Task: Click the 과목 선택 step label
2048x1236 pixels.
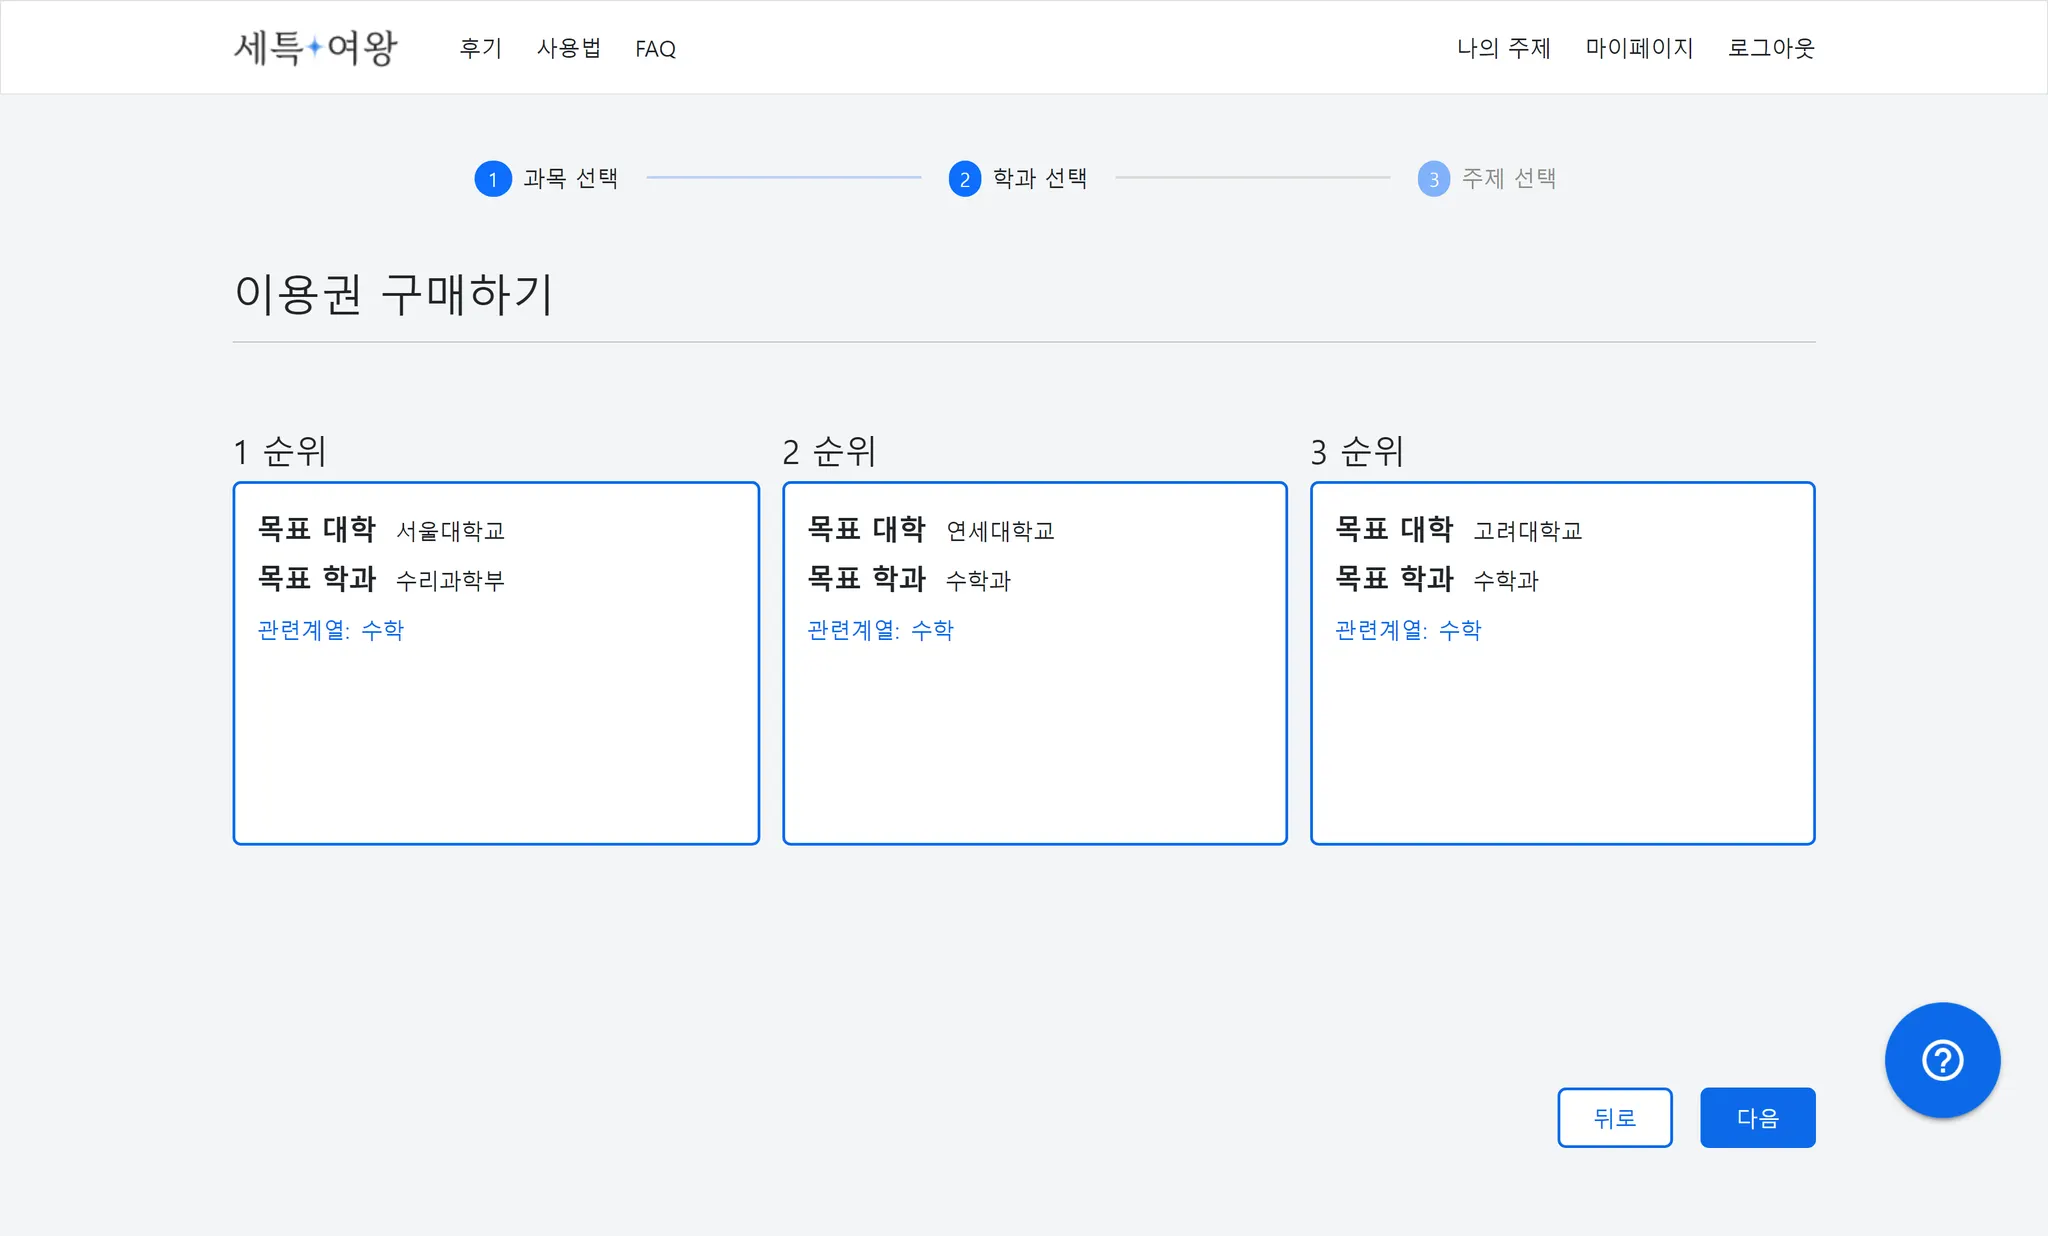Action: coord(570,179)
